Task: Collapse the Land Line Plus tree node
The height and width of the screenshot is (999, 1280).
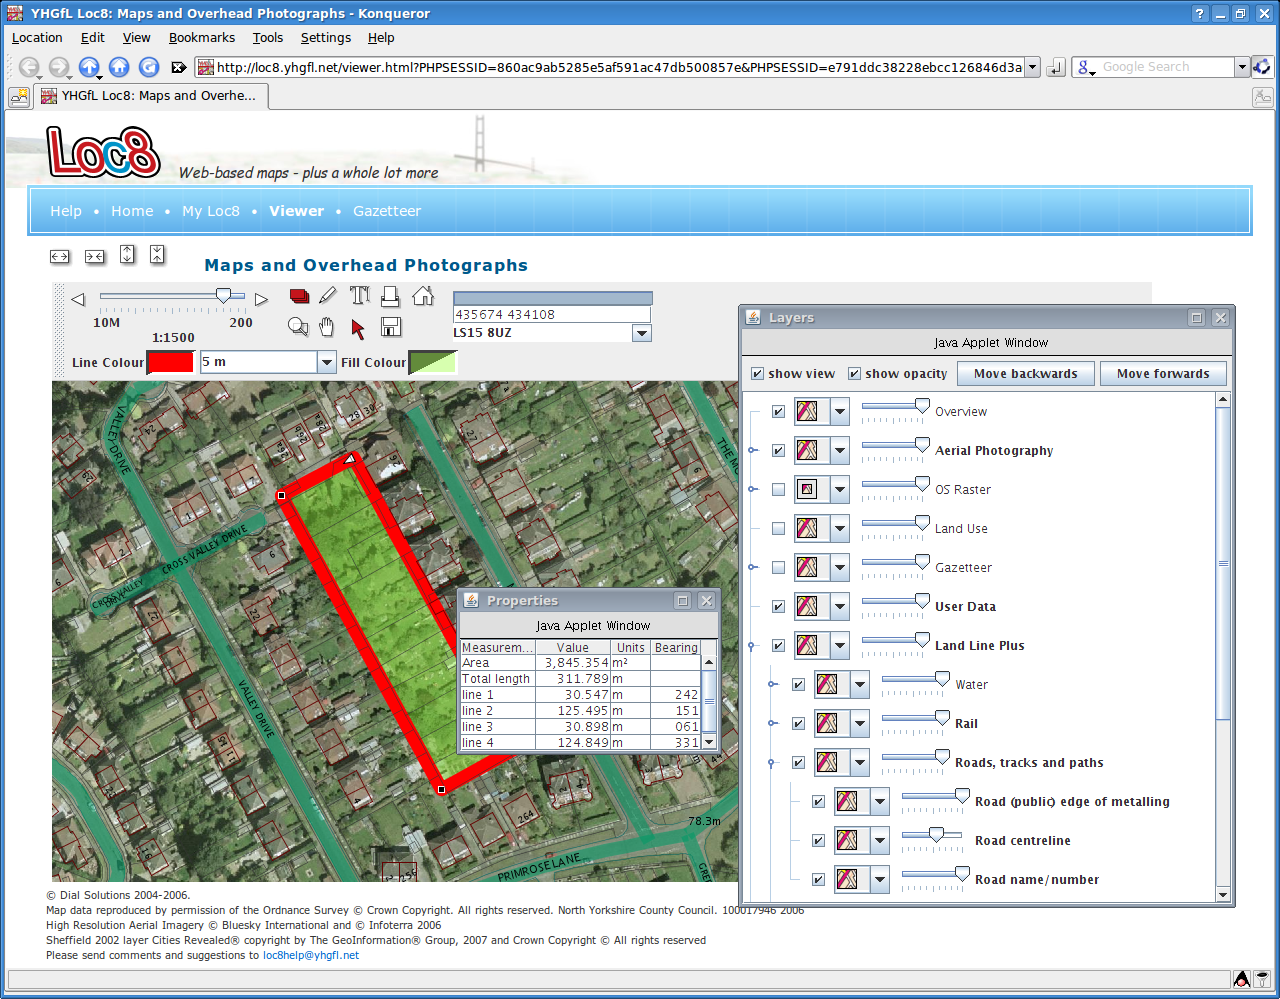Action: click(x=753, y=645)
